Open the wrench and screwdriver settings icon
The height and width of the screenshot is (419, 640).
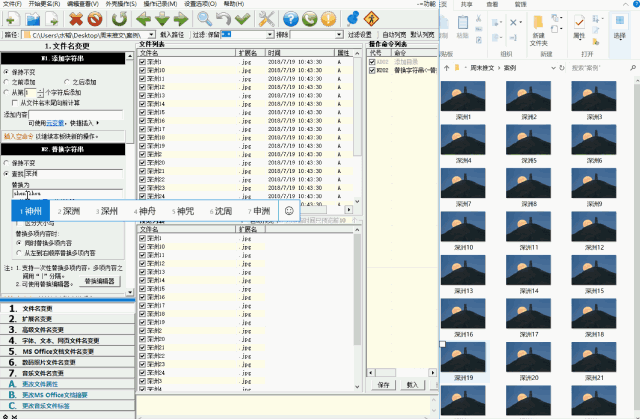click(x=266, y=19)
